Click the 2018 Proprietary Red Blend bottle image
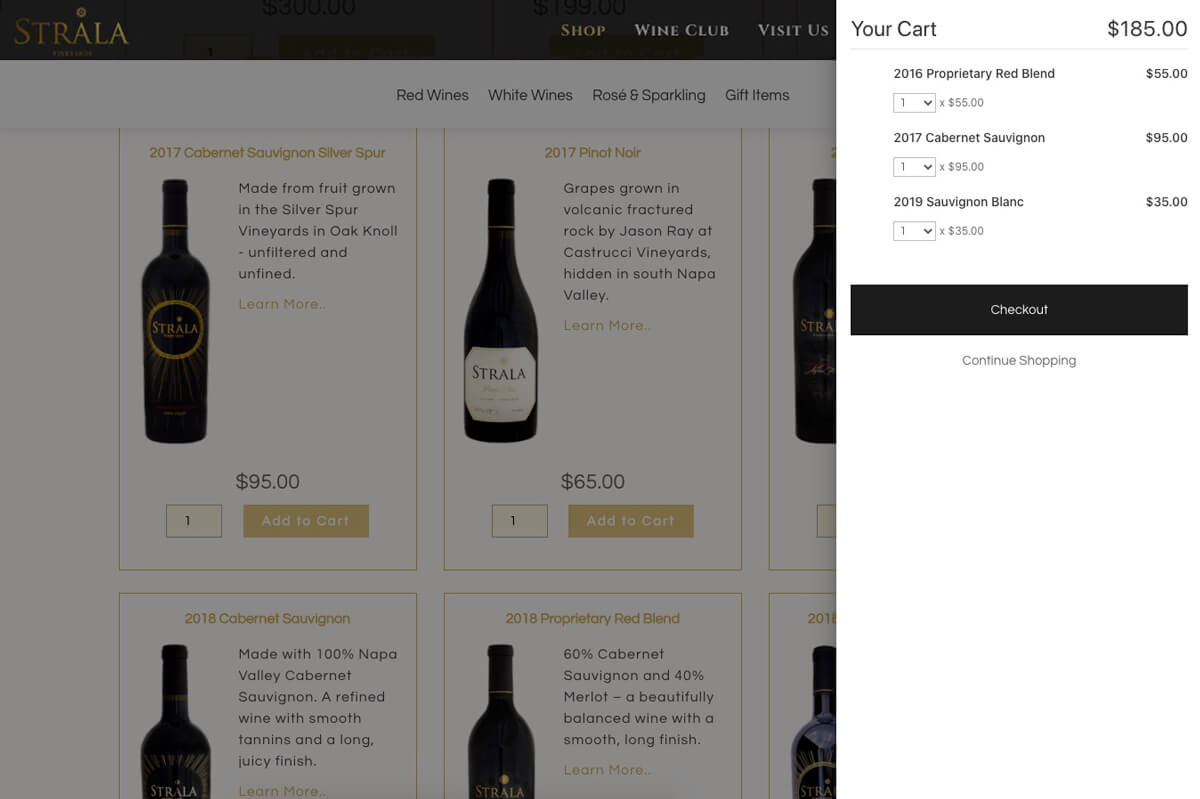The height and width of the screenshot is (799, 1200). (500, 720)
